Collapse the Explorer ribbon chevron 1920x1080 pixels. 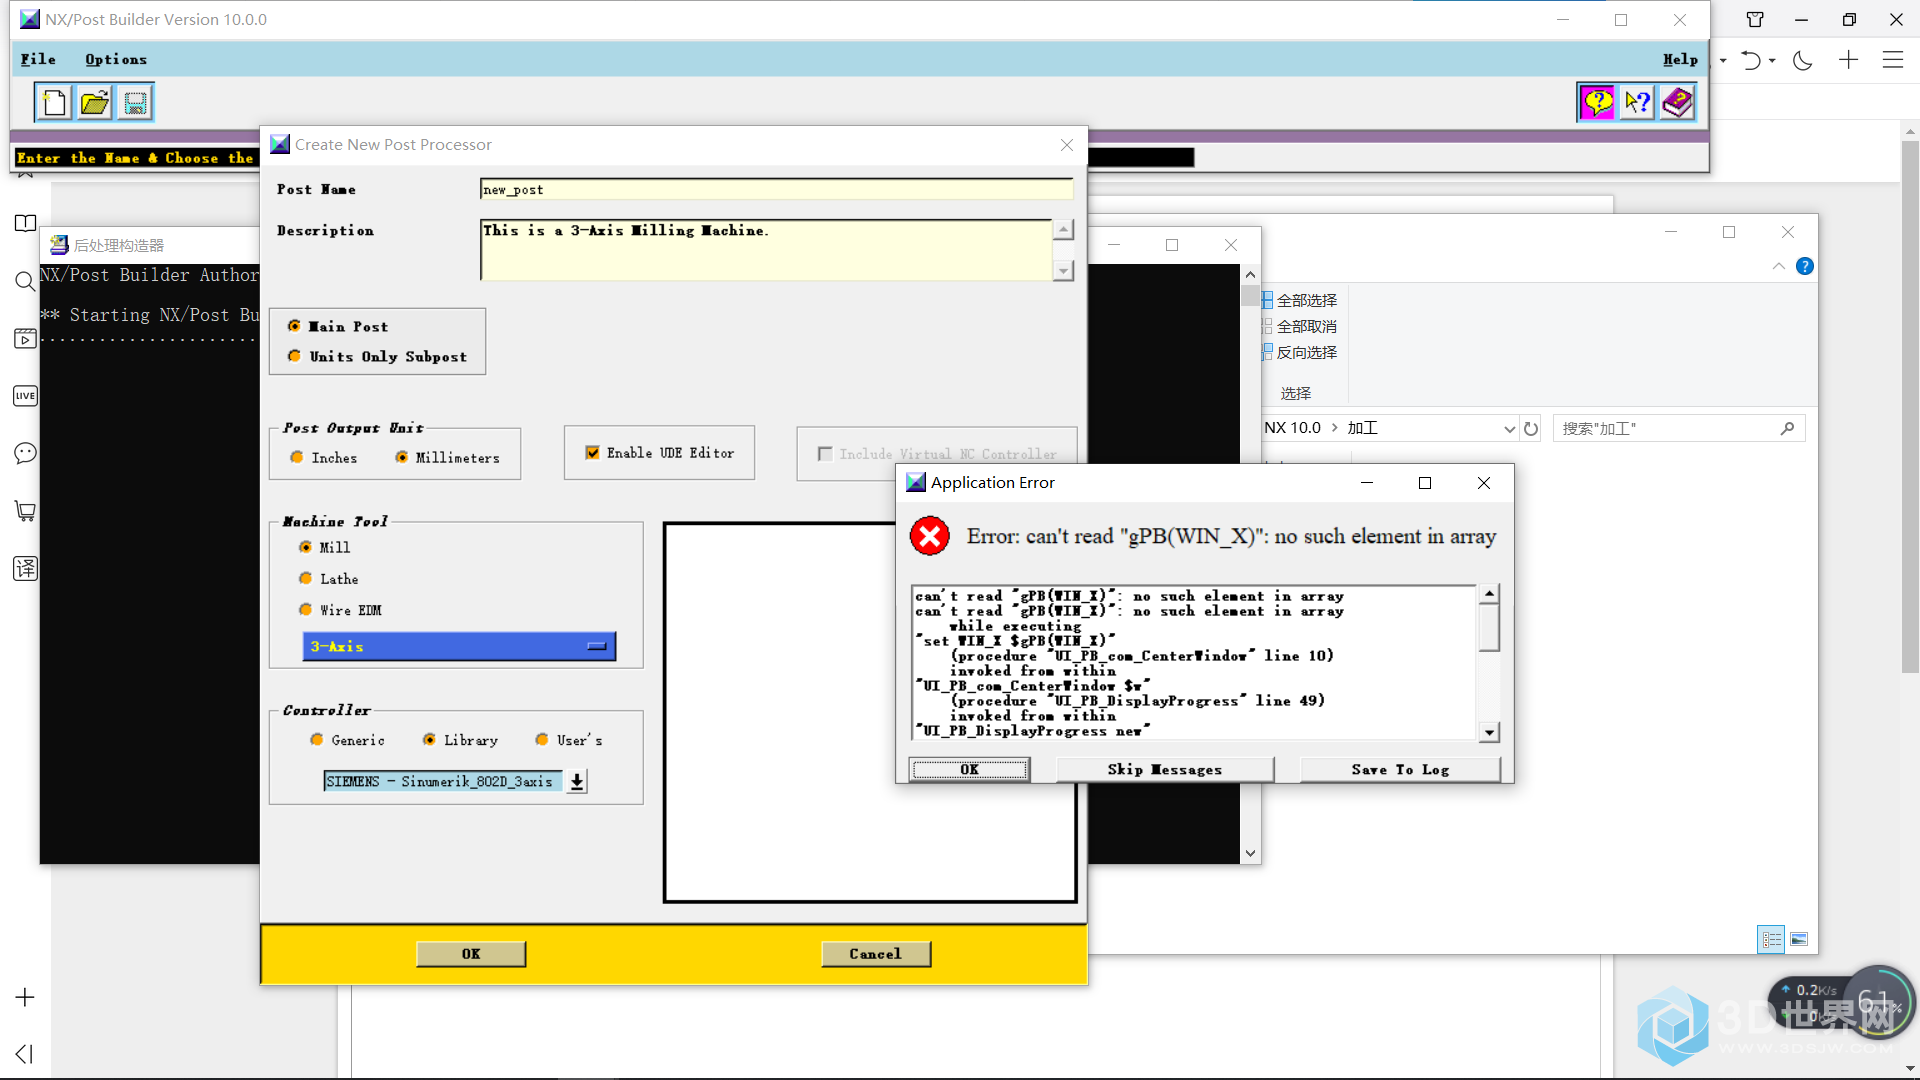click(x=1778, y=266)
